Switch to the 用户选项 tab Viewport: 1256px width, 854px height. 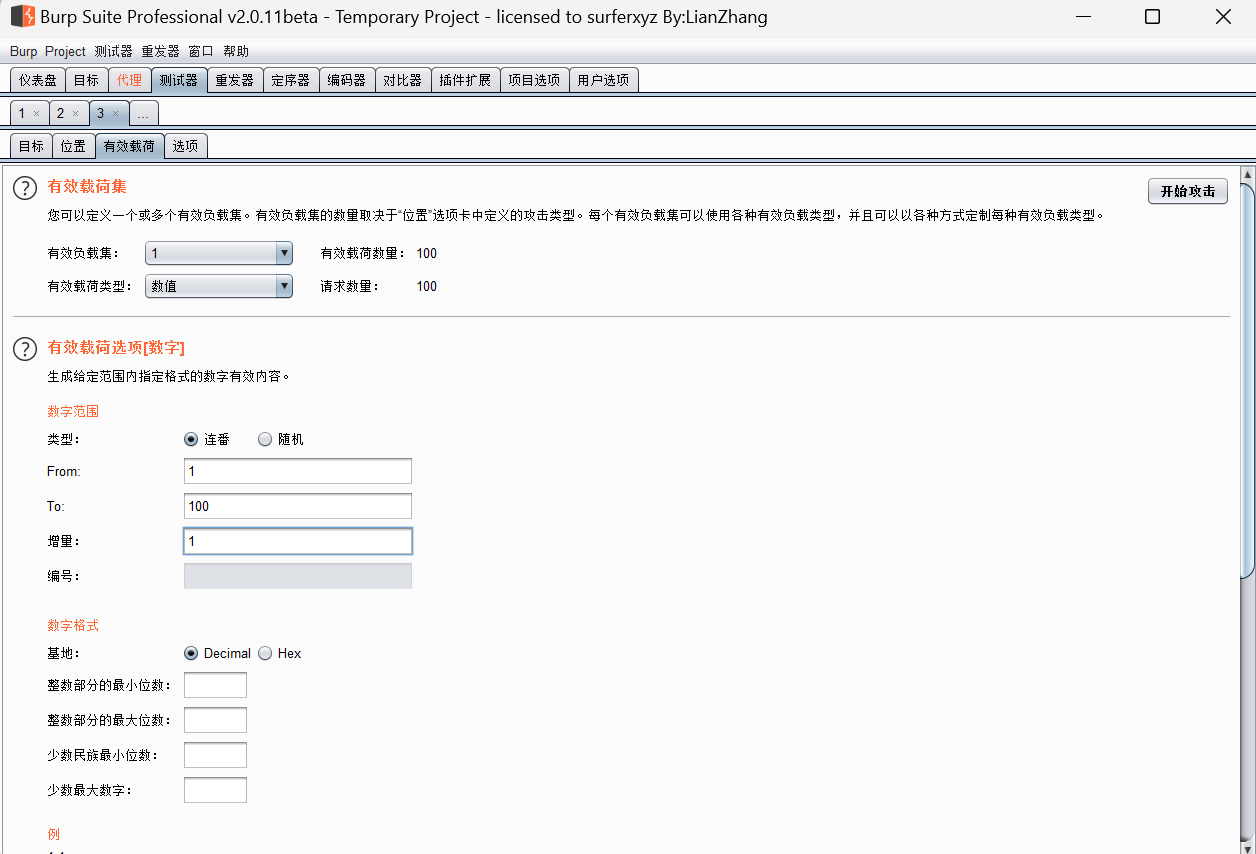tap(603, 80)
